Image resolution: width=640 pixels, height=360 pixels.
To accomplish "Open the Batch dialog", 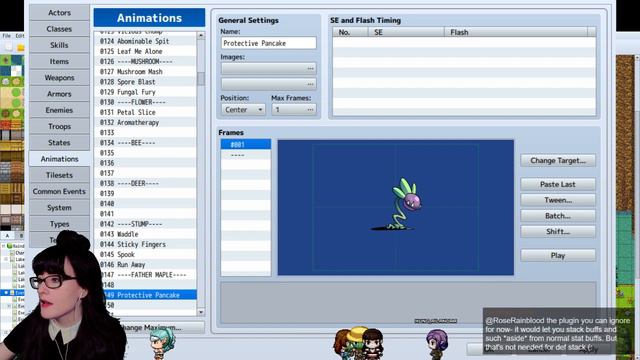I will tap(558, 216).
